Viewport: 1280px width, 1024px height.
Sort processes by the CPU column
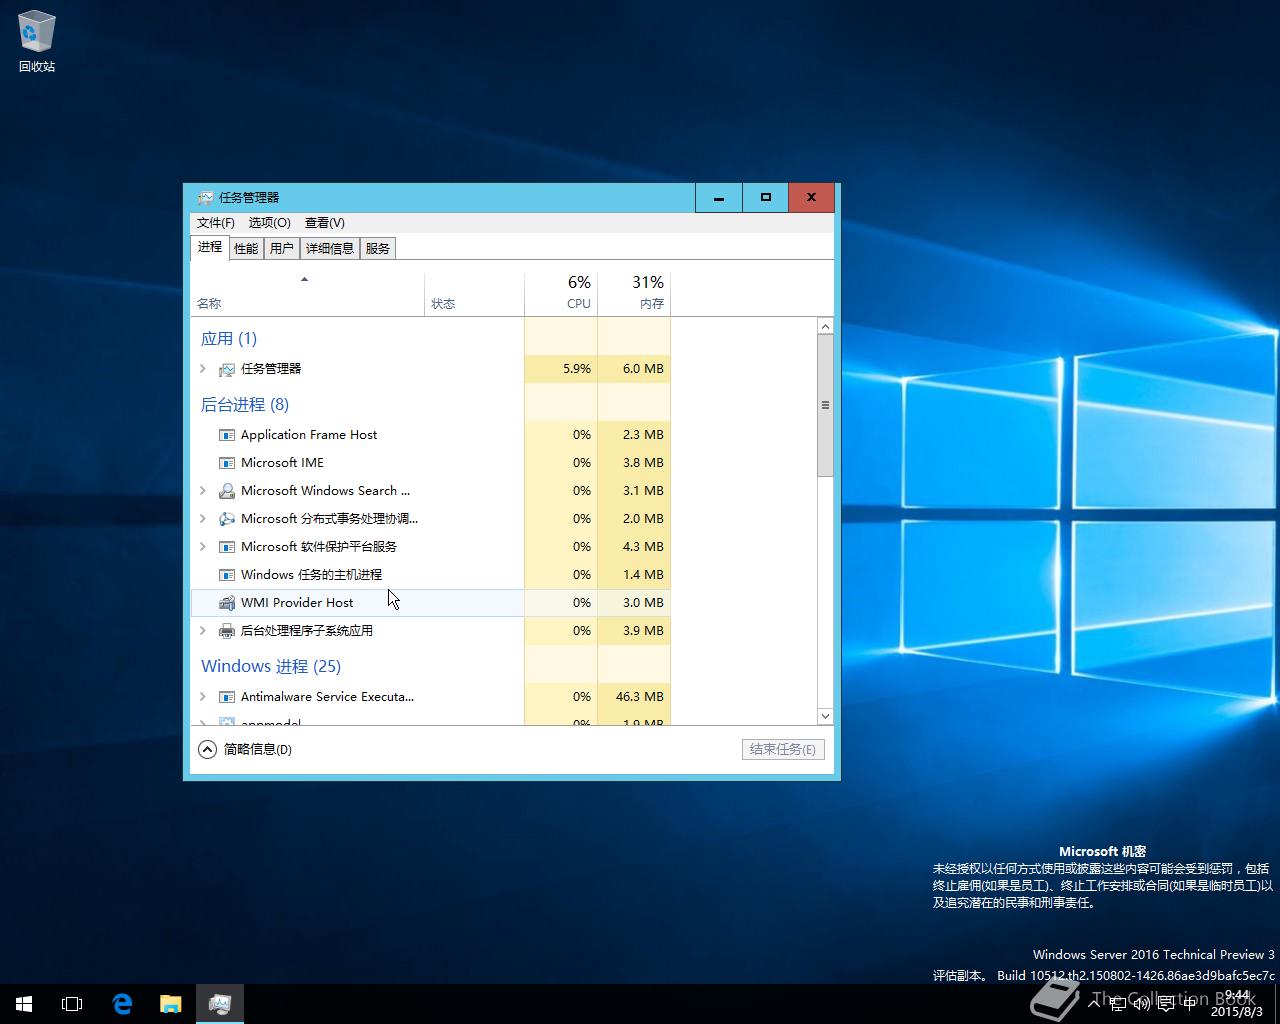pos(561,293)
